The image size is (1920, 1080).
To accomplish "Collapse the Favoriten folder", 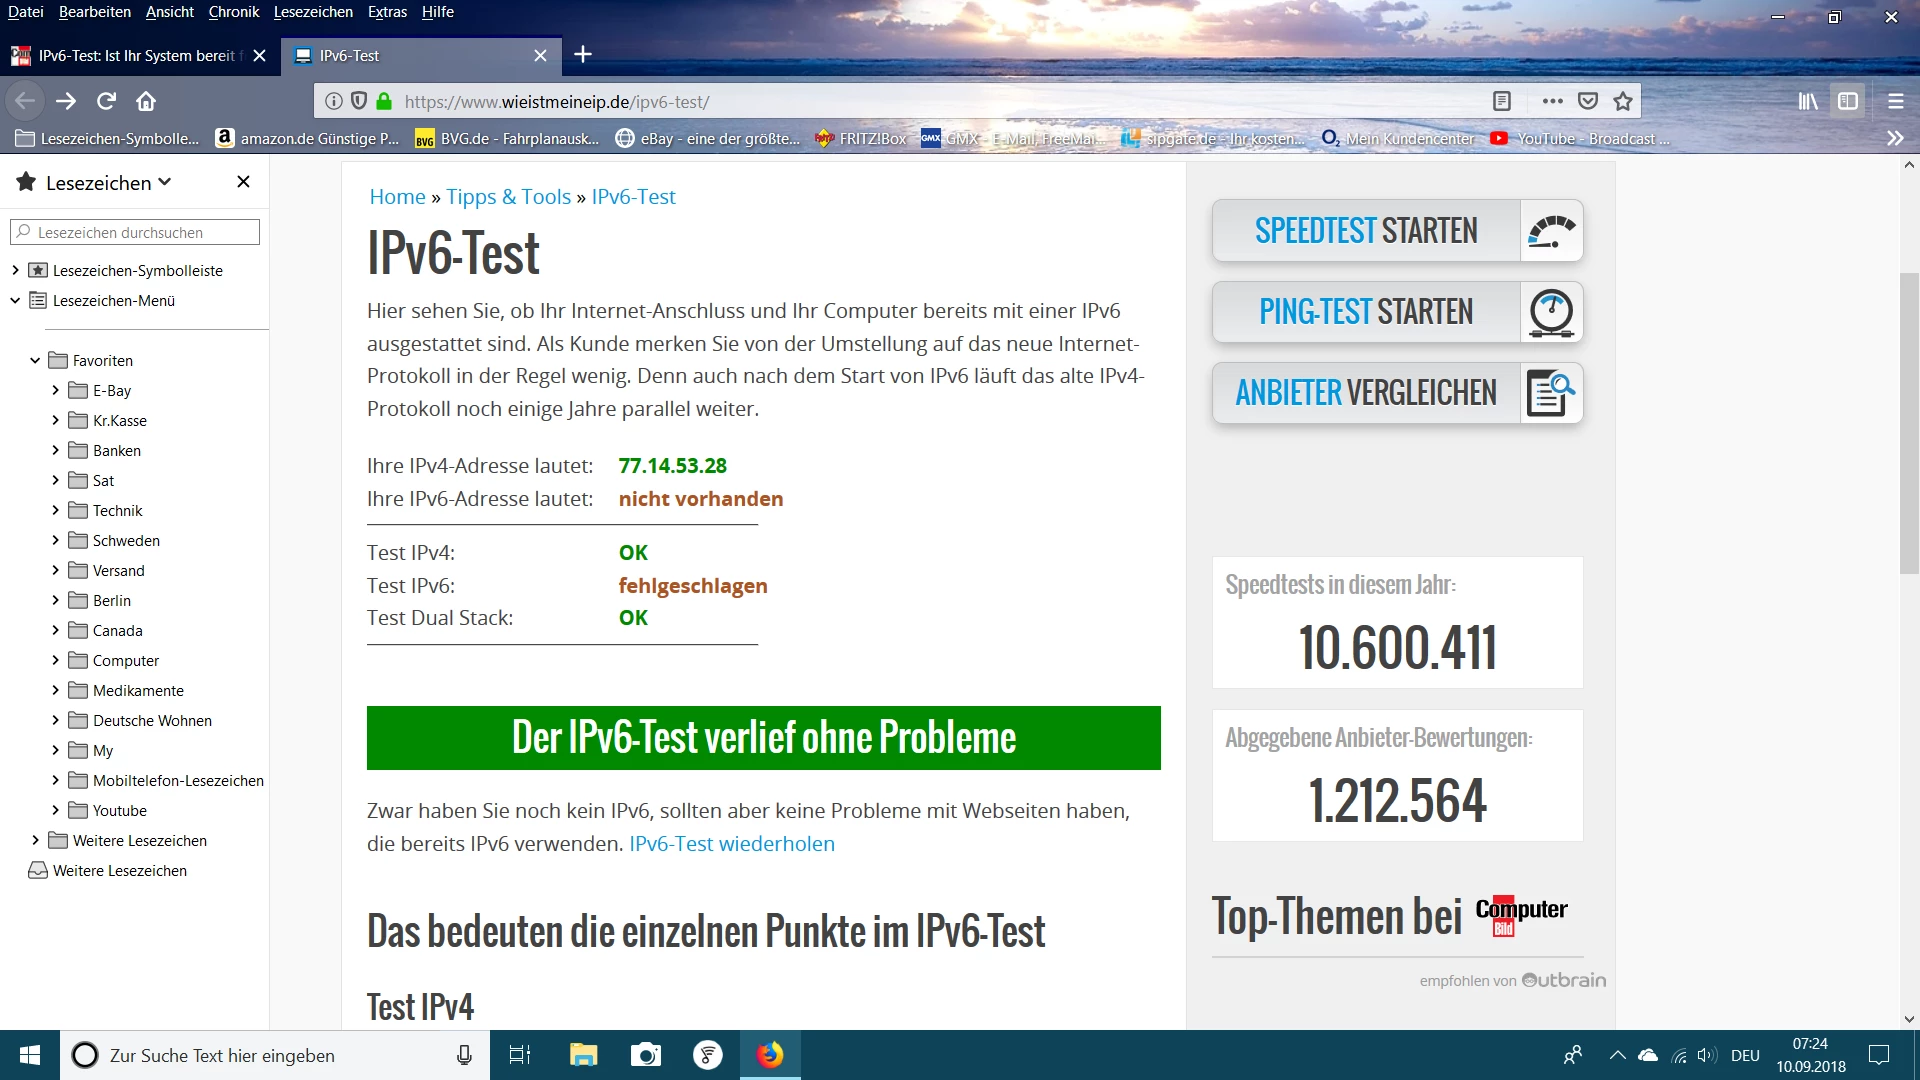I will pyautogui.click(x=35, y=361).
